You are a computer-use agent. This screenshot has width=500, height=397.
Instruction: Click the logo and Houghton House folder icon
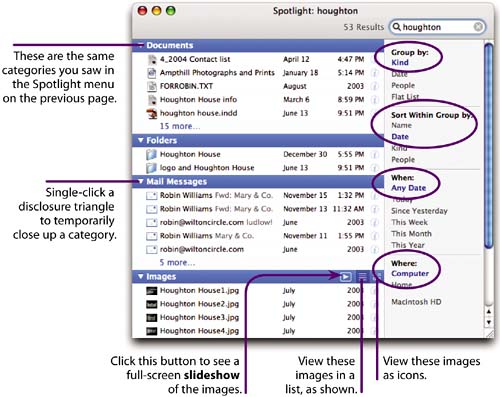click(151, 168)
